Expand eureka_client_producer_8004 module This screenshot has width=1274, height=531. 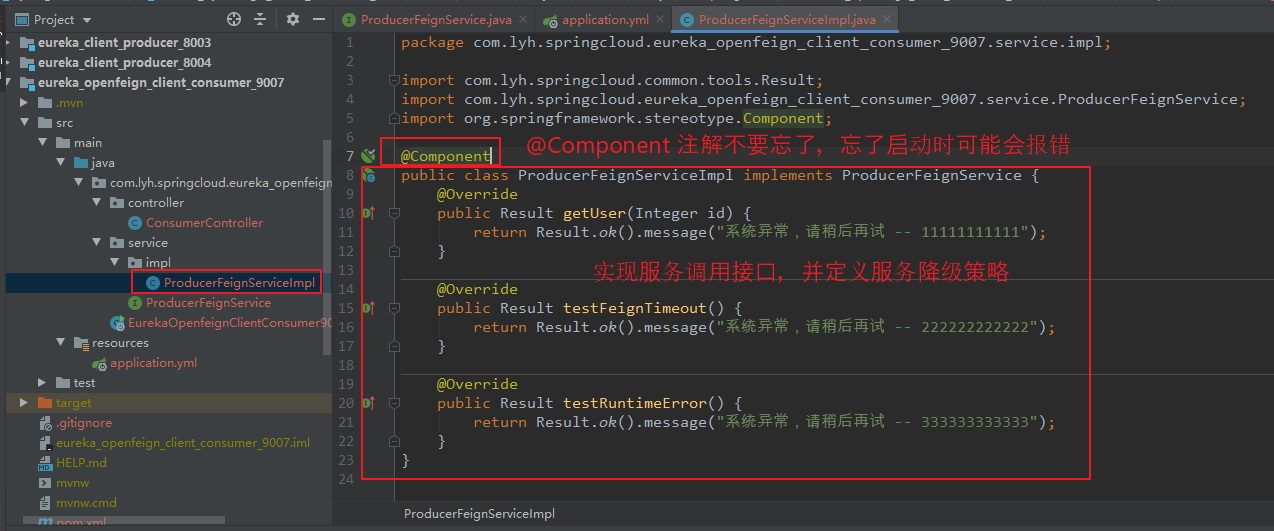tap(10, 63)
